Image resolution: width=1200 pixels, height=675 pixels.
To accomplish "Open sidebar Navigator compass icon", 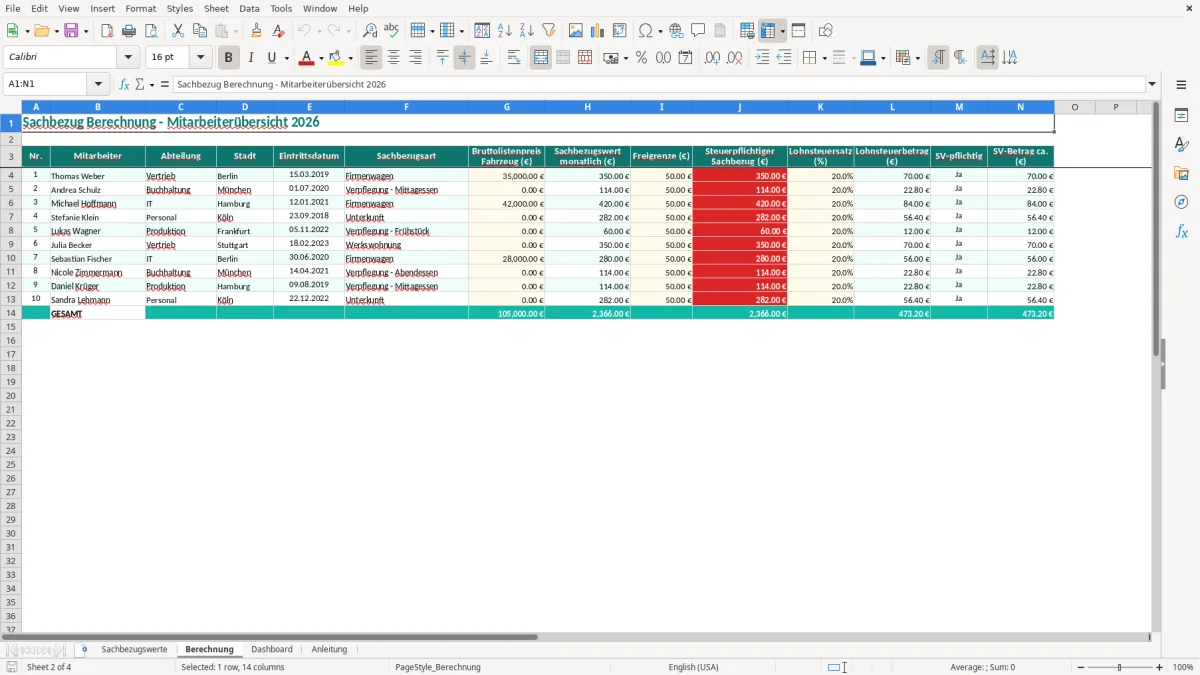I will 1181,202.
